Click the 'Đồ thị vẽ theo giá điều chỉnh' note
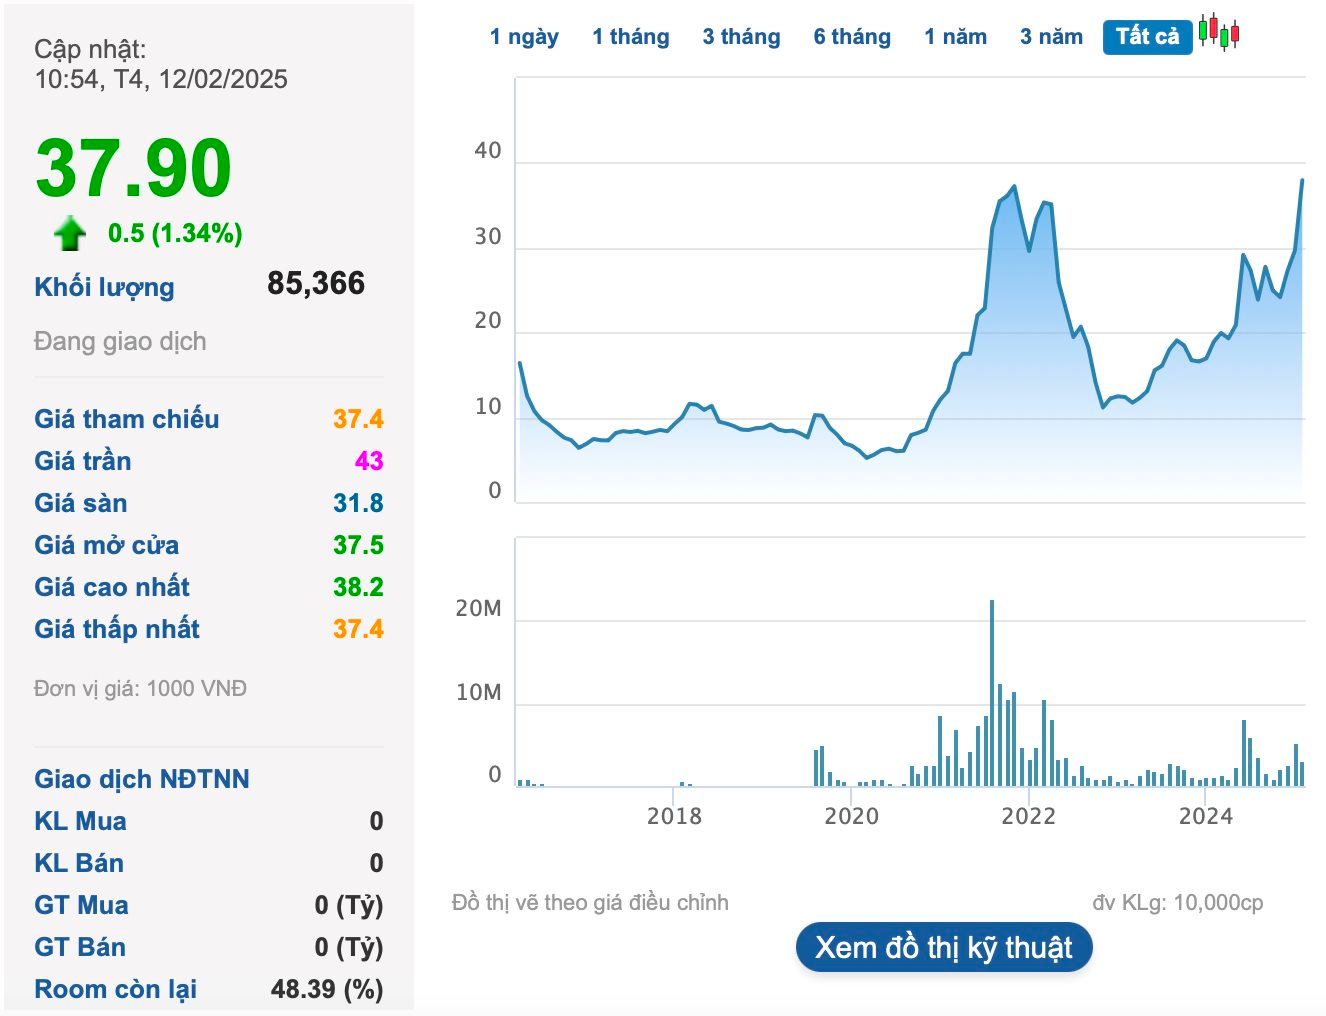This screenshot has height=1016, width=1326. tap(590, 902)
